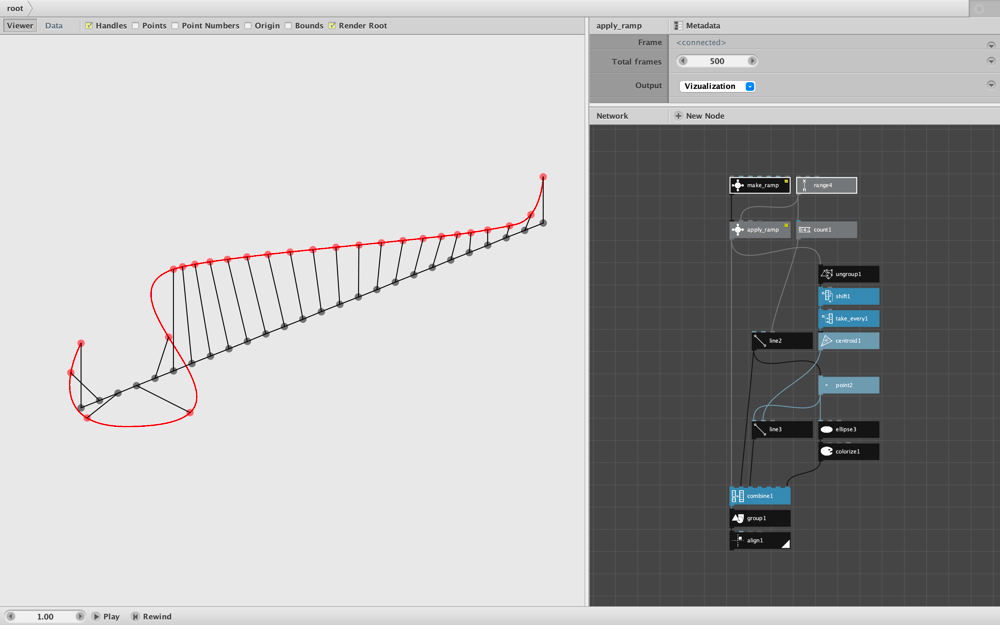Click the Frame <connected> field
The height and width of the screenshot is (625, 1000).
[x=701, y=43]
